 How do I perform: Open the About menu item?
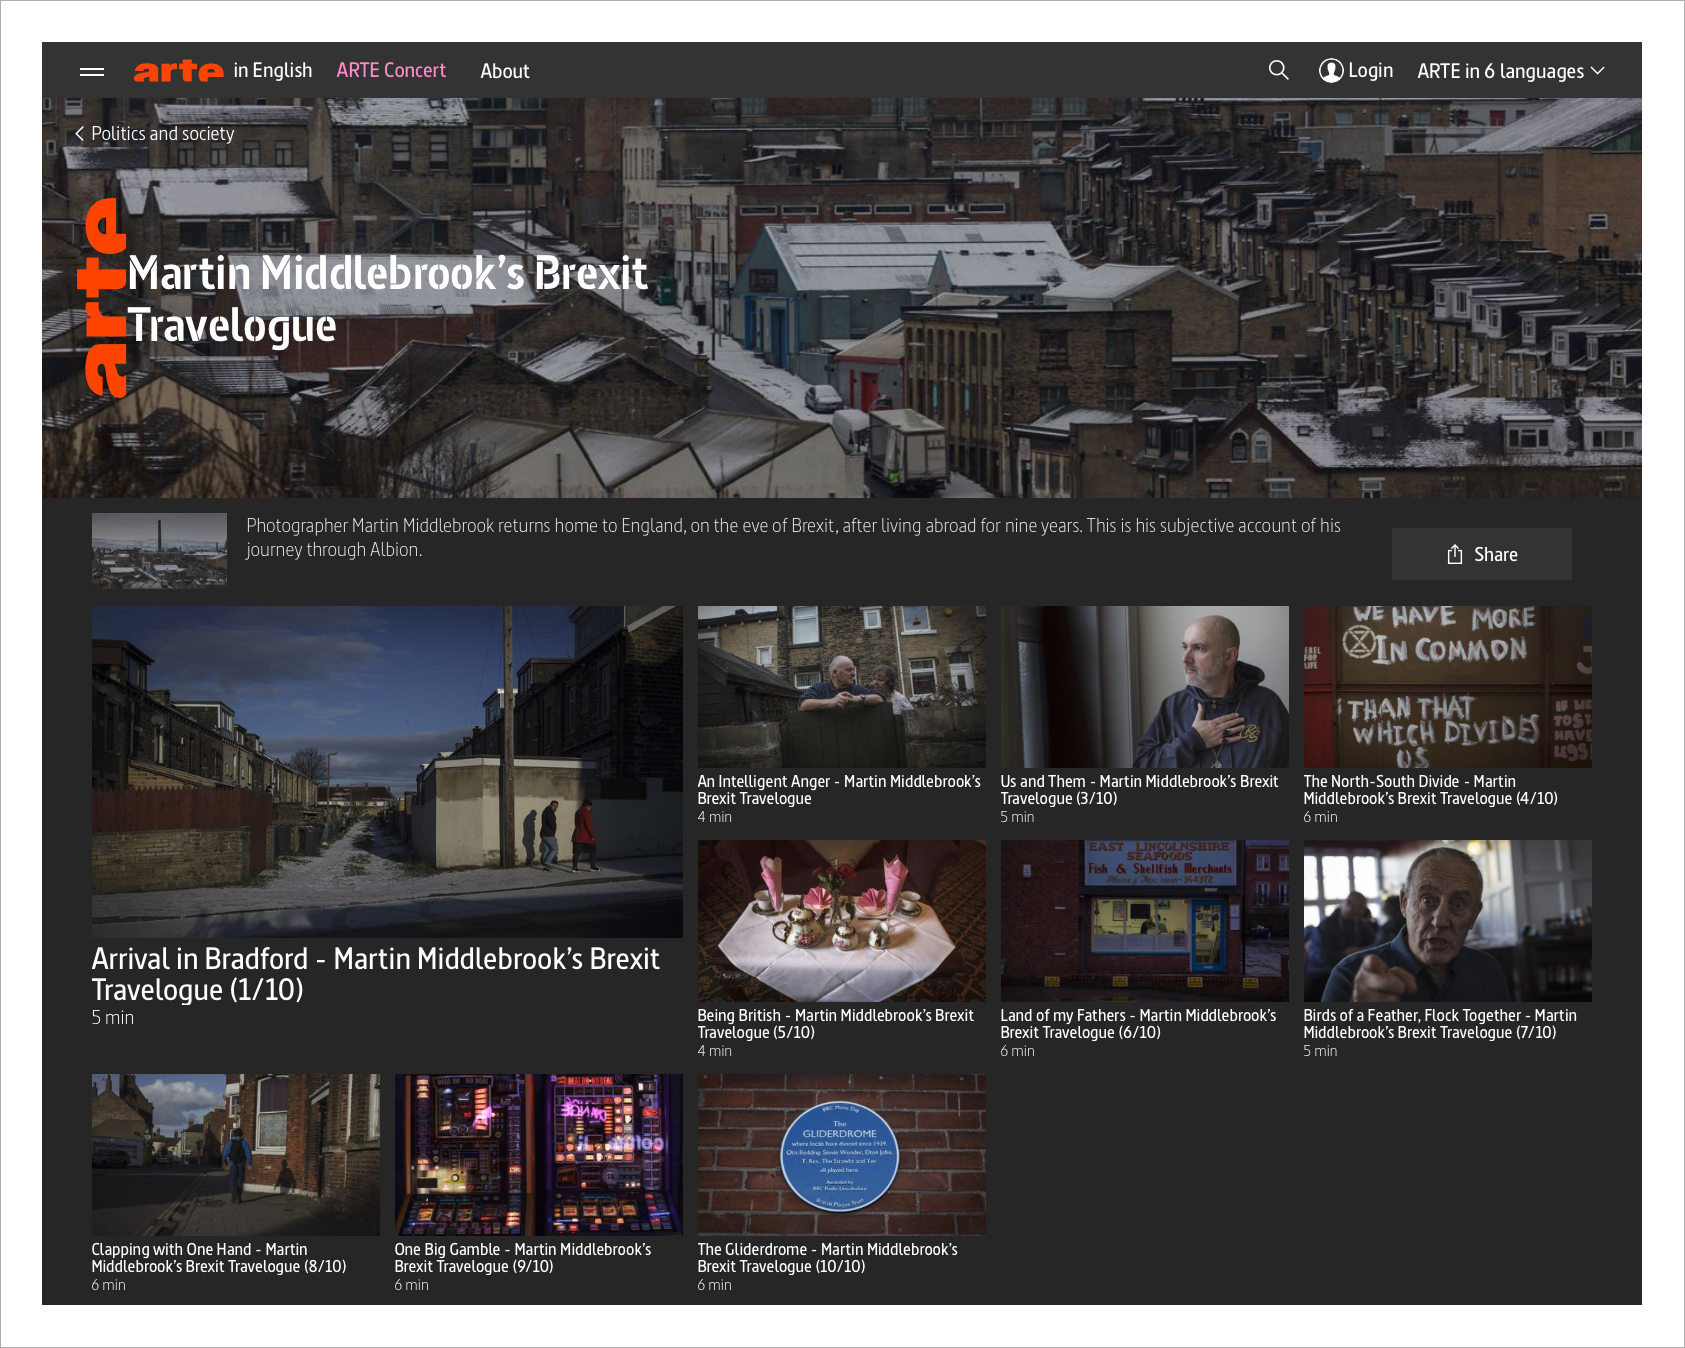tap(505, 71)
